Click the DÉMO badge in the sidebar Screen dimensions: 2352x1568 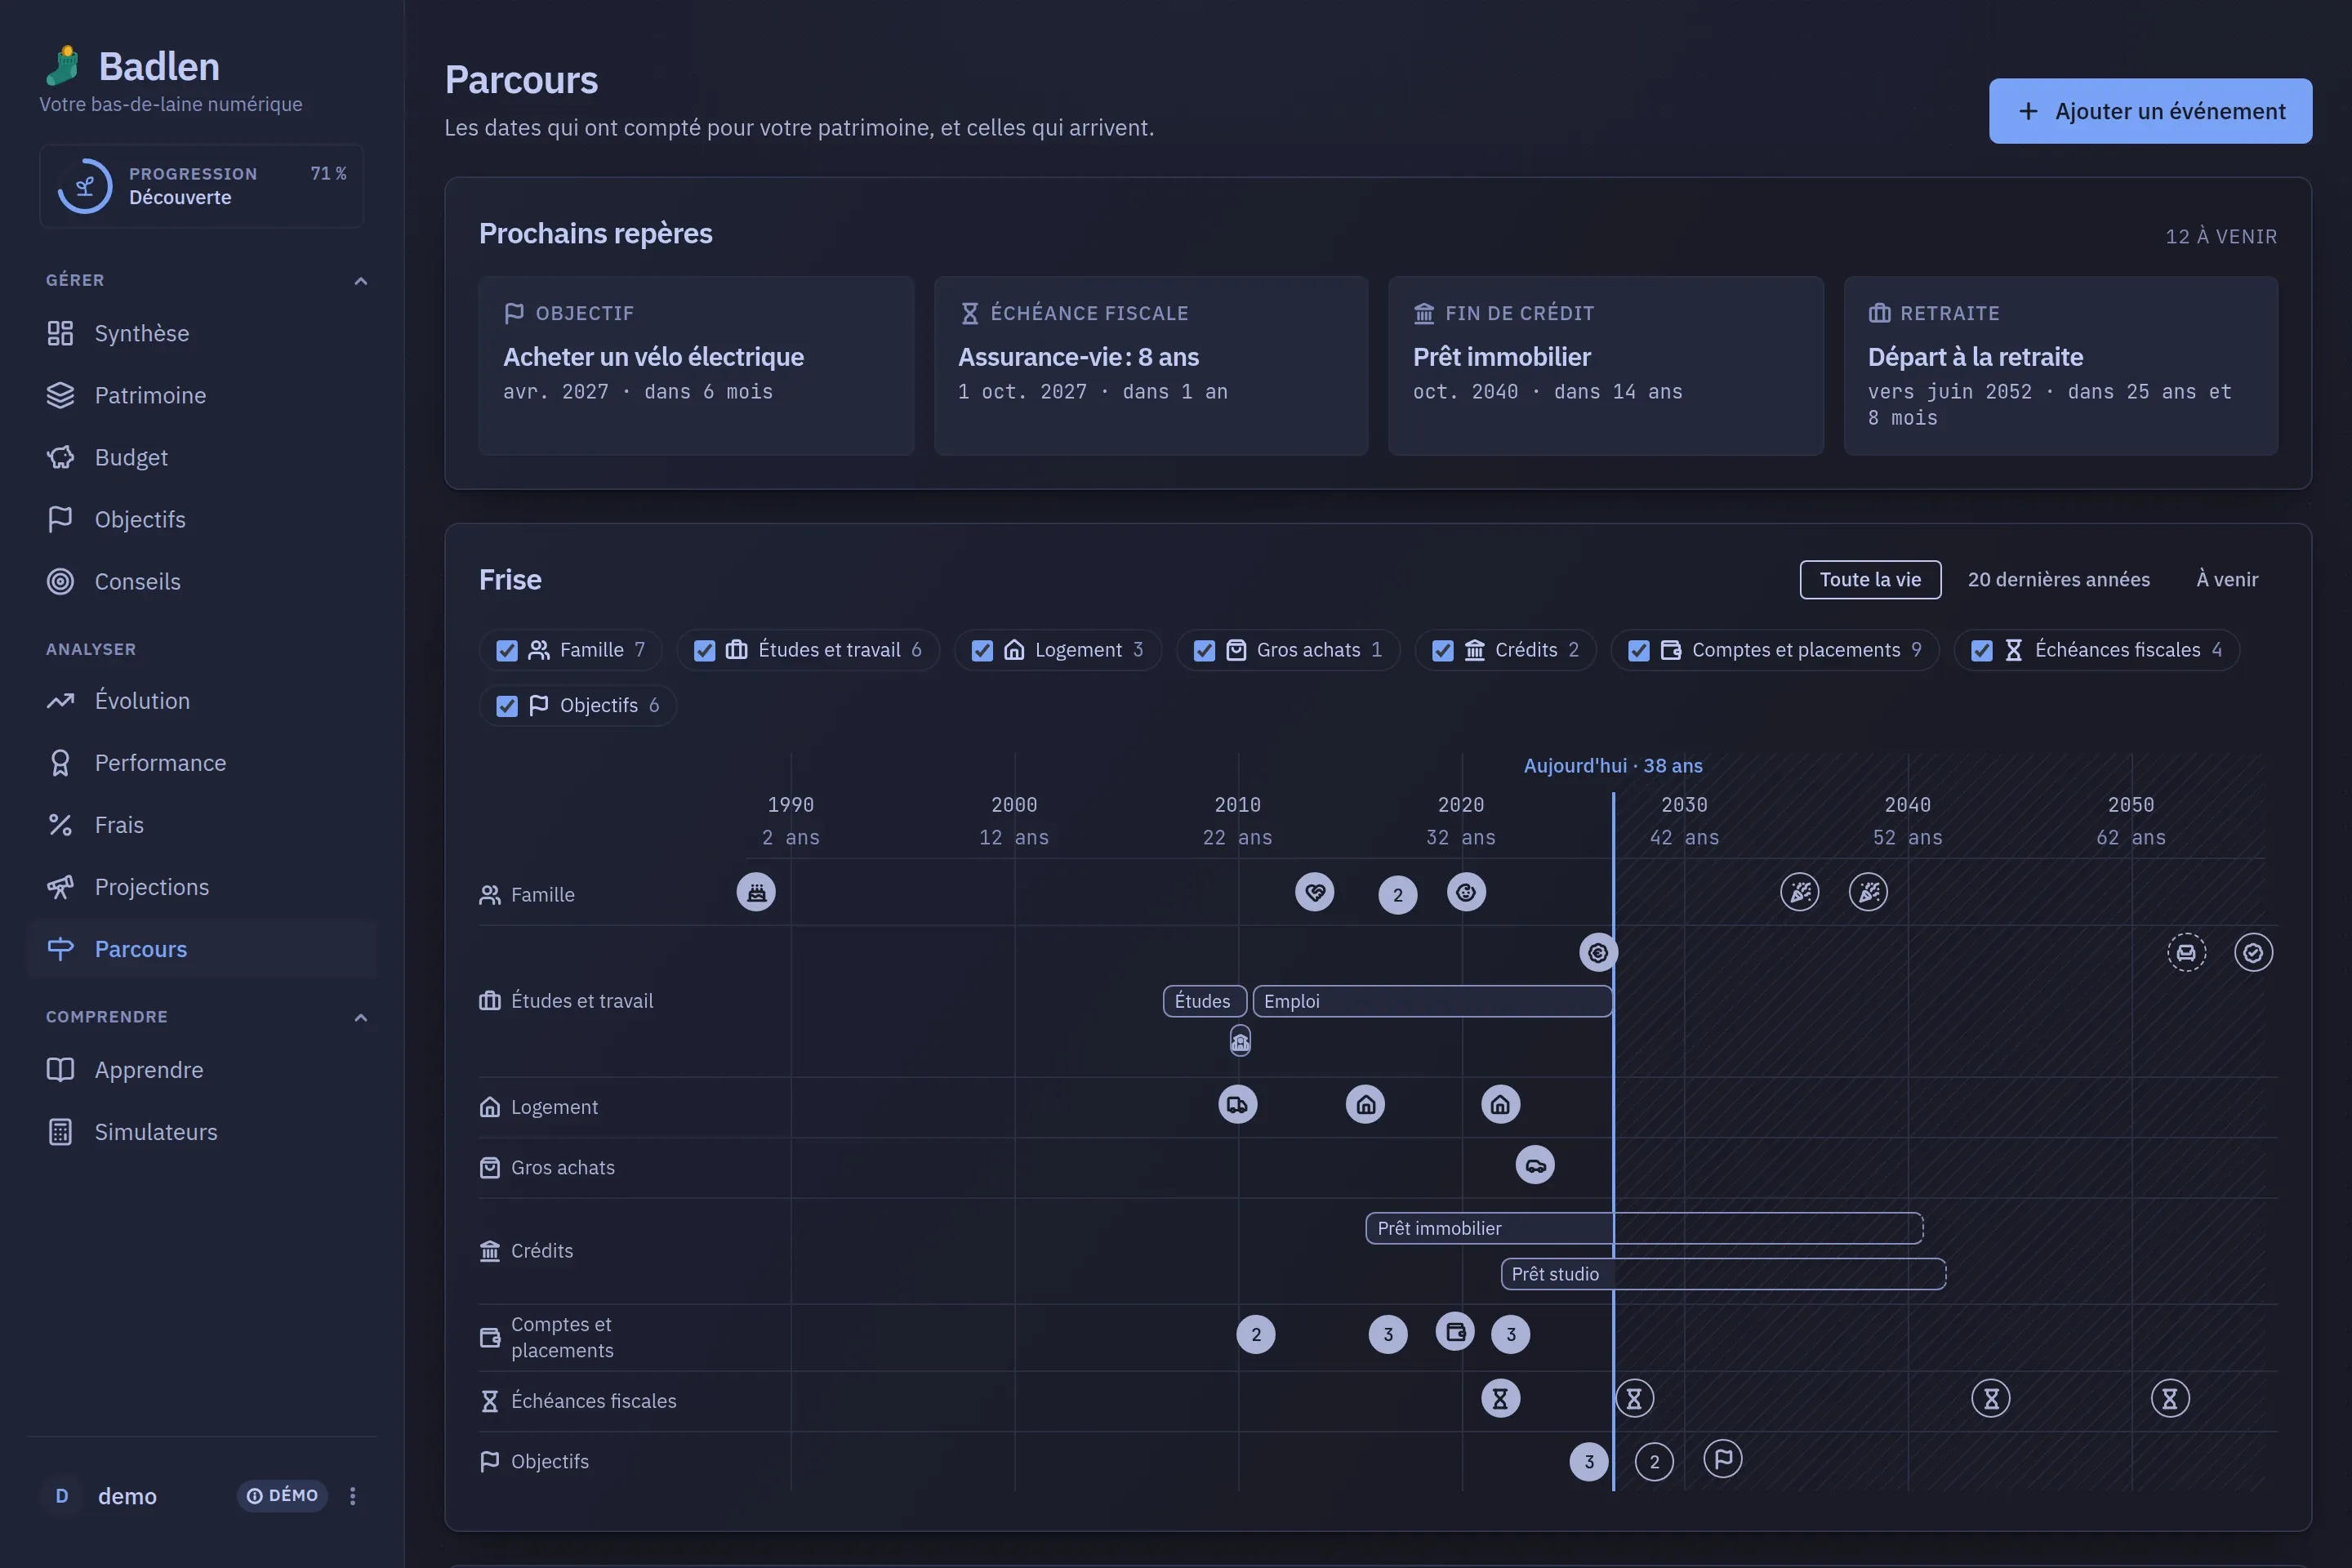(x=283, y=1495)
